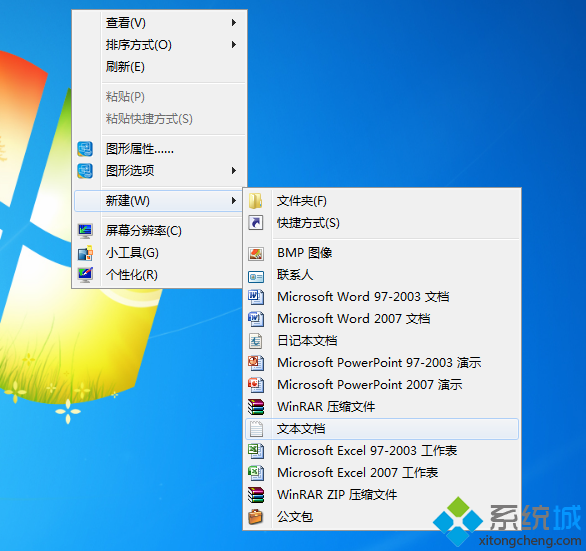The width and height of the screenshot is (586, 551).
Task: Select the highlighted 文本文档 entry
Action: (382, 429)
